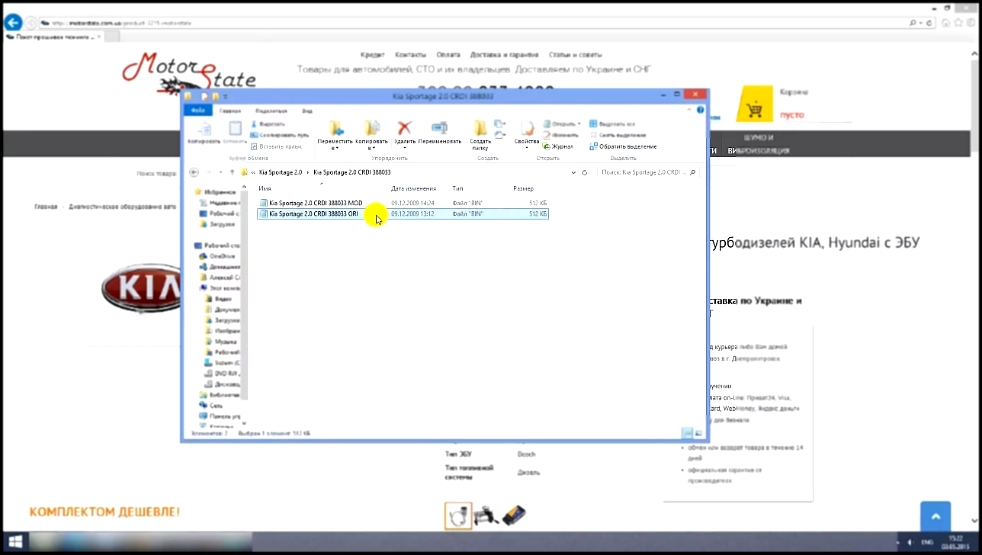
Task: Click Скопировать путь (Copy path) in ribbon
Action: click(279, 135)
